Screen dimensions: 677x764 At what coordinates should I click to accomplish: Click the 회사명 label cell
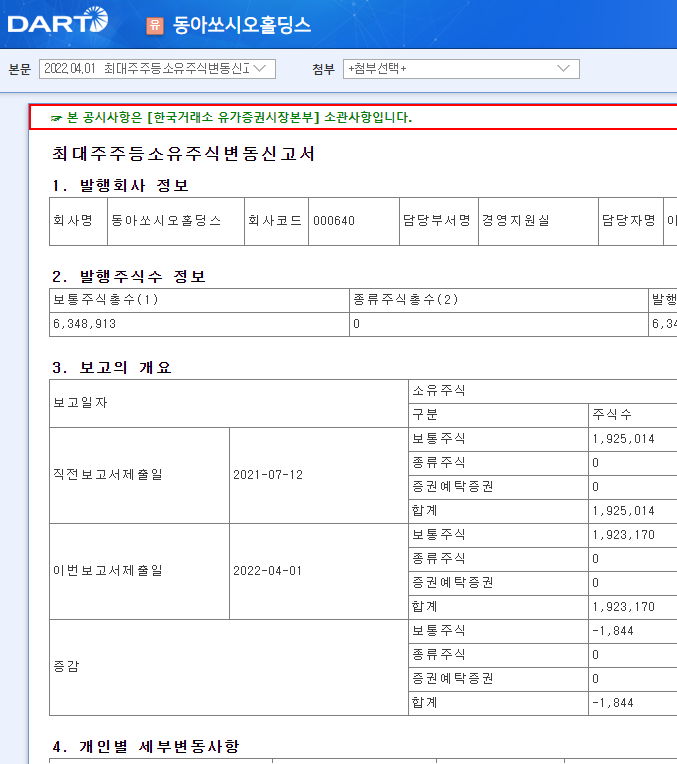pos(78,221)
